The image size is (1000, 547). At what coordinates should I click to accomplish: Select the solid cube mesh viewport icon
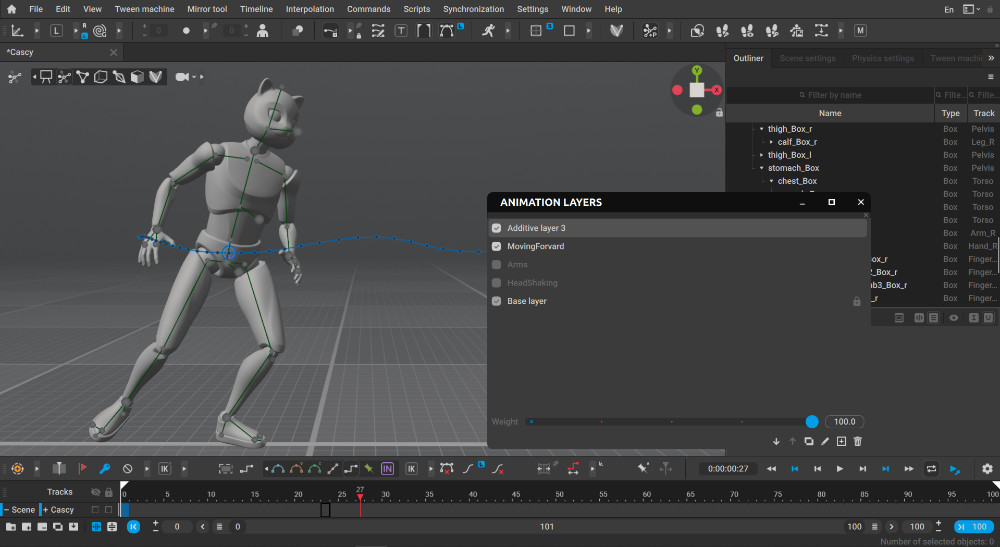point(137,77)
